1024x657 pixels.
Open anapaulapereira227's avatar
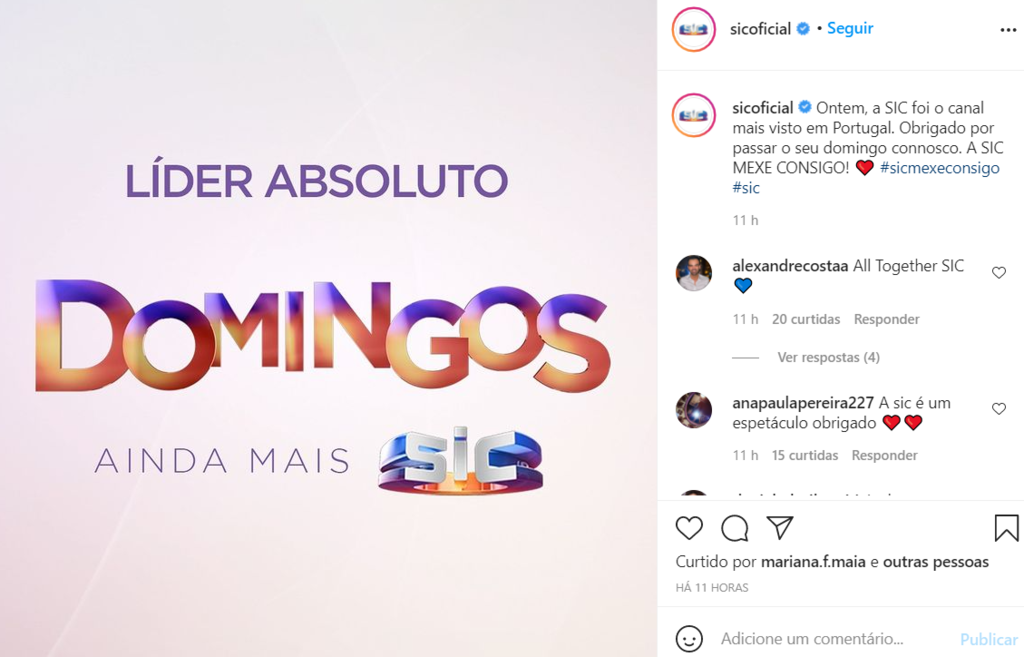(x=694, y=410)
